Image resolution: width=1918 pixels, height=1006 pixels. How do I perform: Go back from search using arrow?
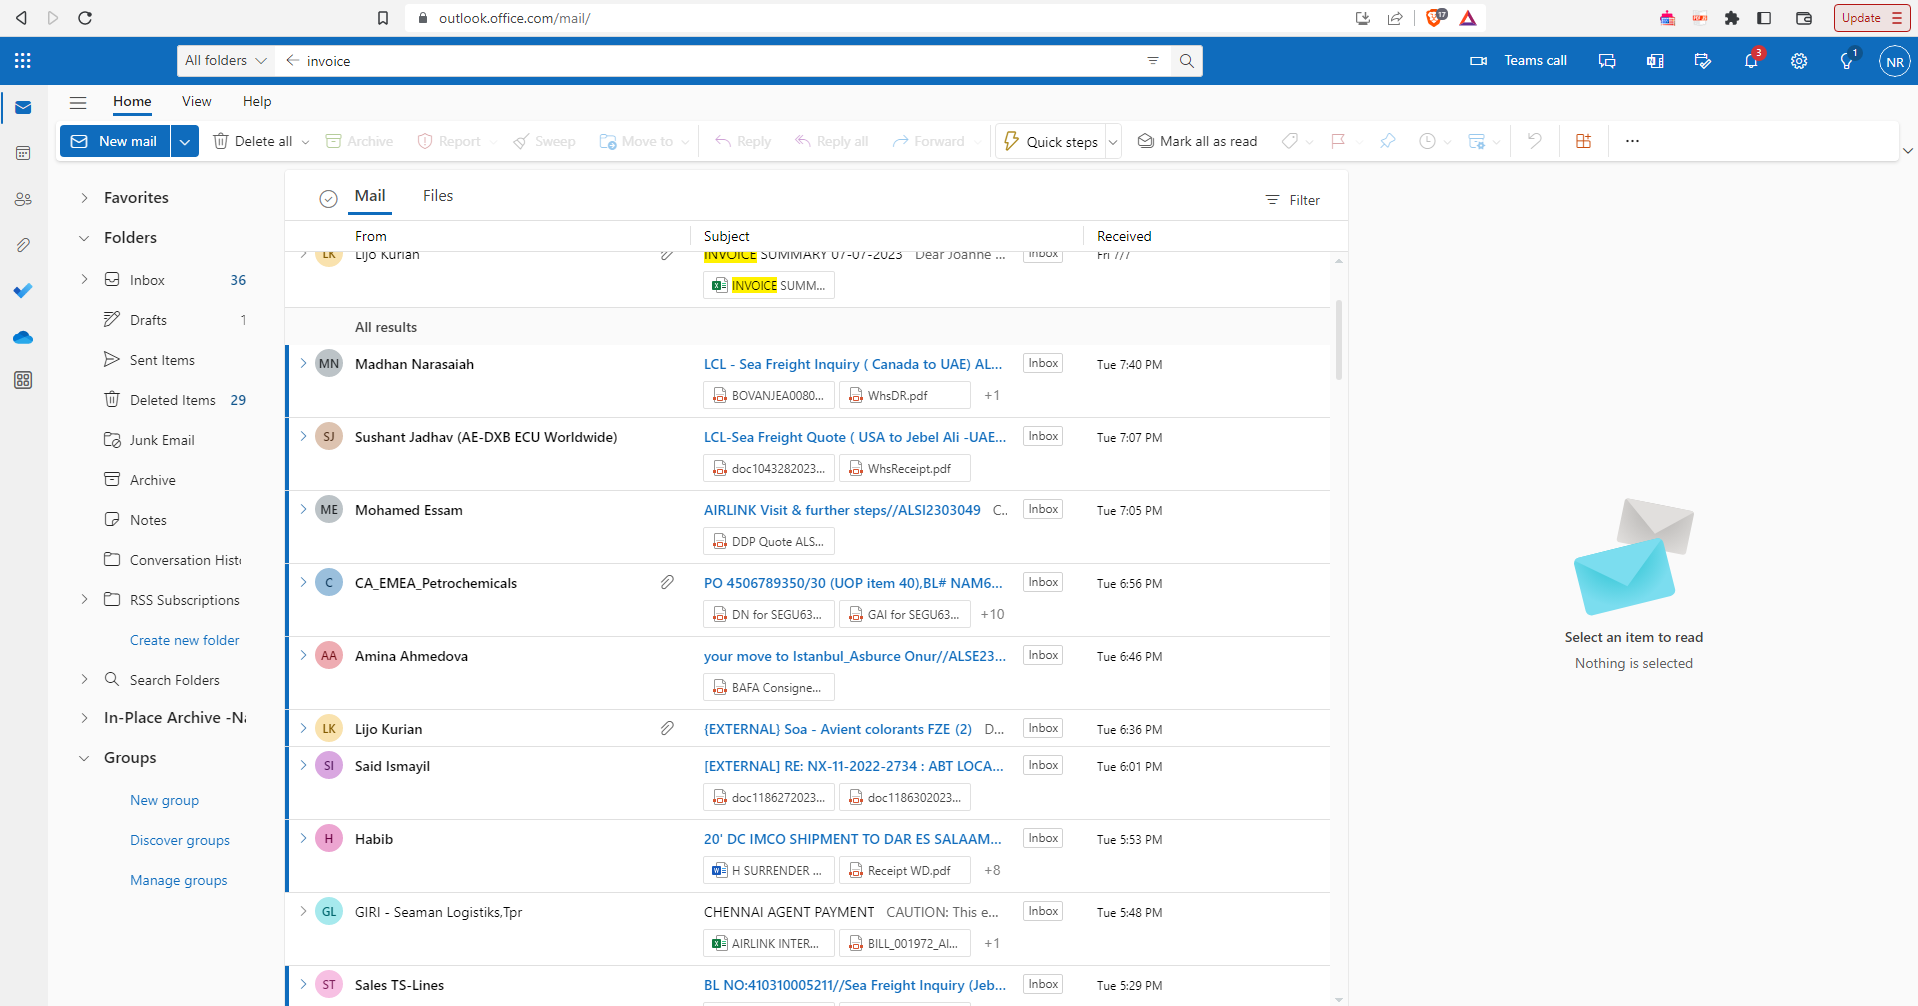click(x=292, y=61)
